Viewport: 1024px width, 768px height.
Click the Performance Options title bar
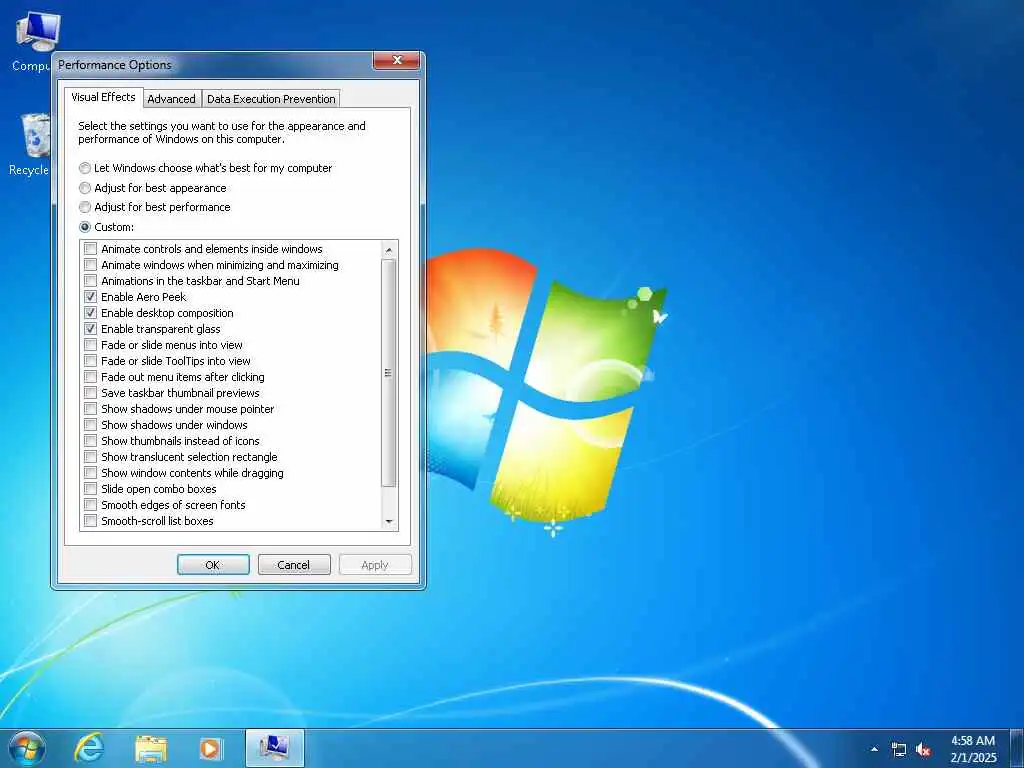point(214,65)
